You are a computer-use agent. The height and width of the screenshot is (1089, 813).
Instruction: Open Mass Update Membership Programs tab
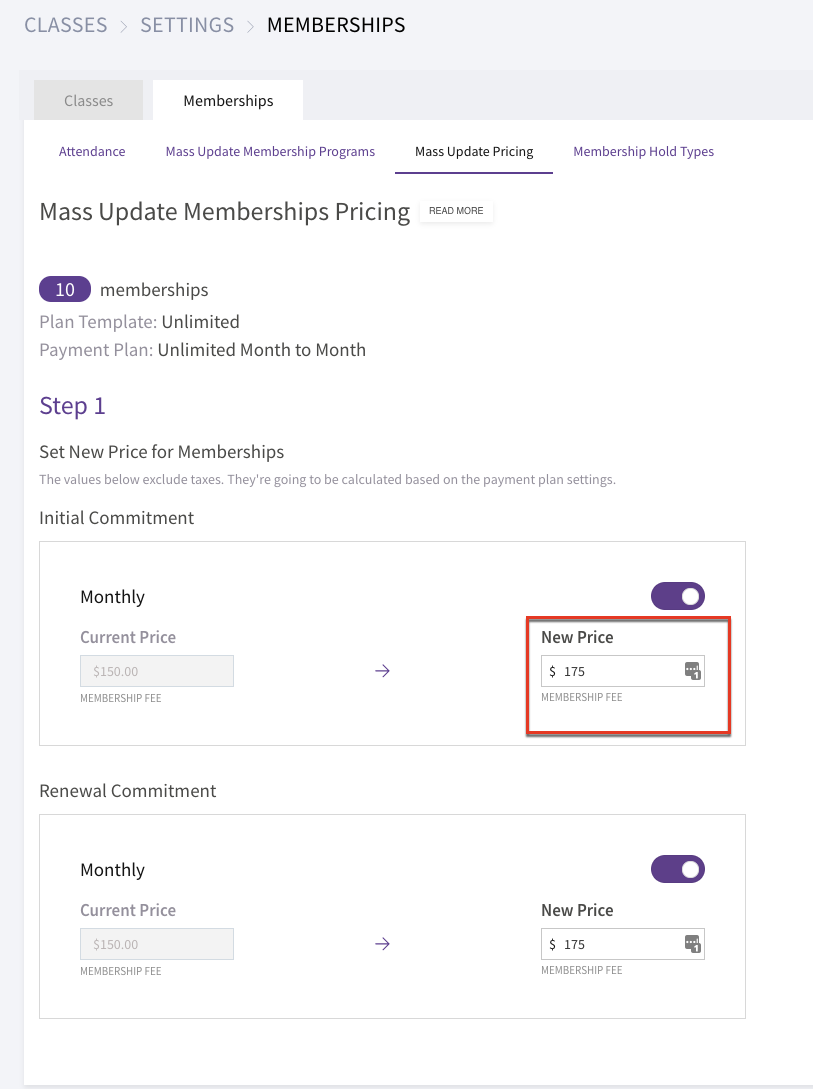270,151
